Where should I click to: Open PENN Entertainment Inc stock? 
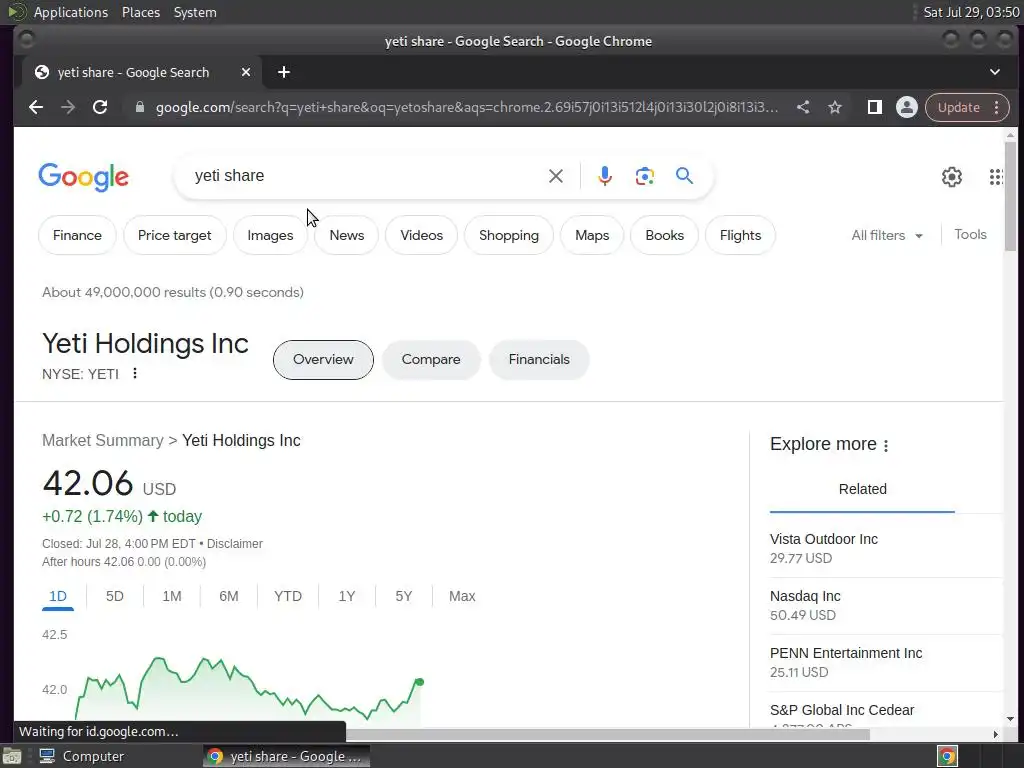886,662
